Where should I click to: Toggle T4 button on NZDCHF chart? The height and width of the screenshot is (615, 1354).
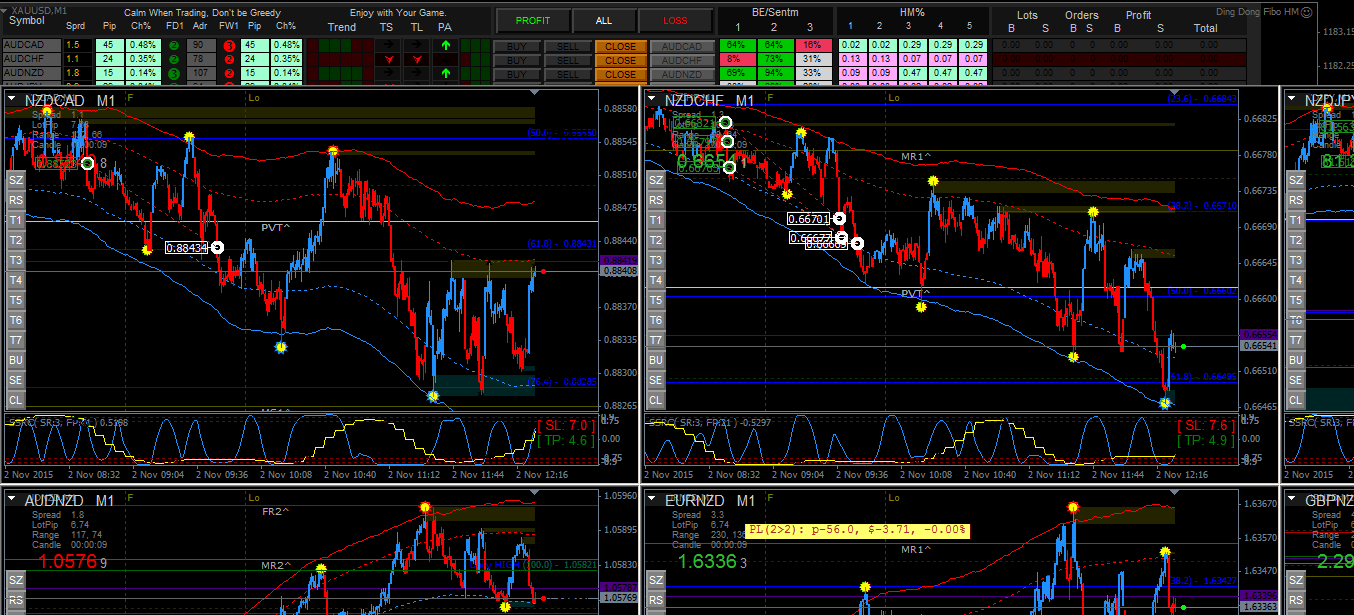point(655,280)
